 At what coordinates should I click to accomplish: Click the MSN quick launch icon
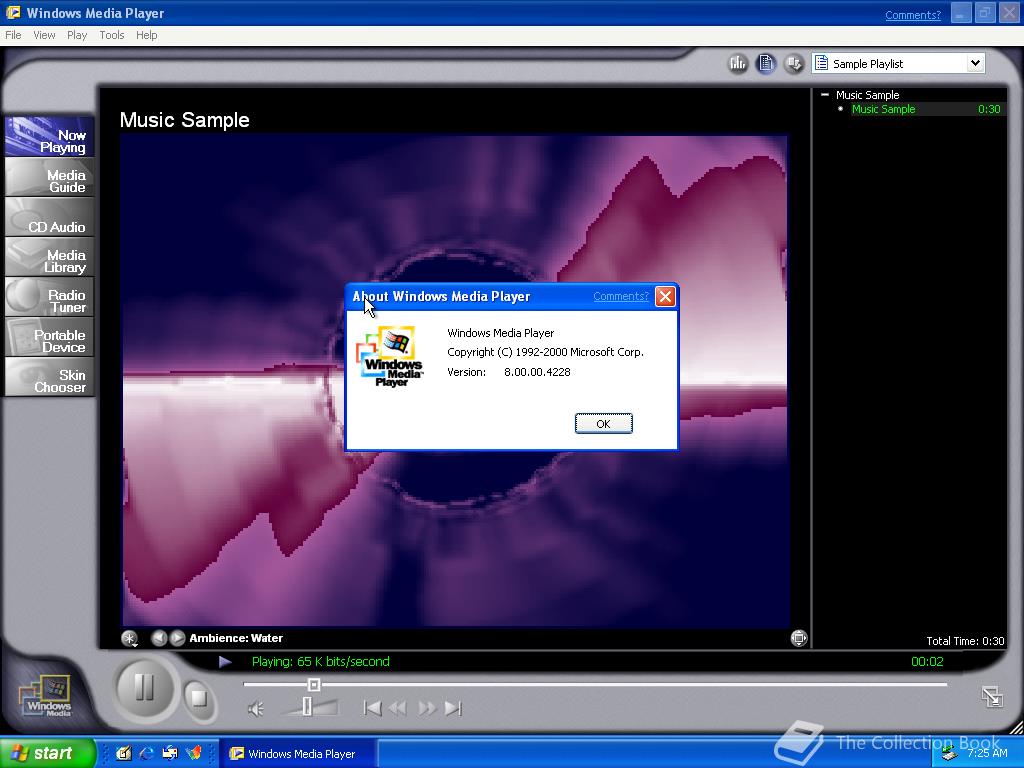point(194,754)
